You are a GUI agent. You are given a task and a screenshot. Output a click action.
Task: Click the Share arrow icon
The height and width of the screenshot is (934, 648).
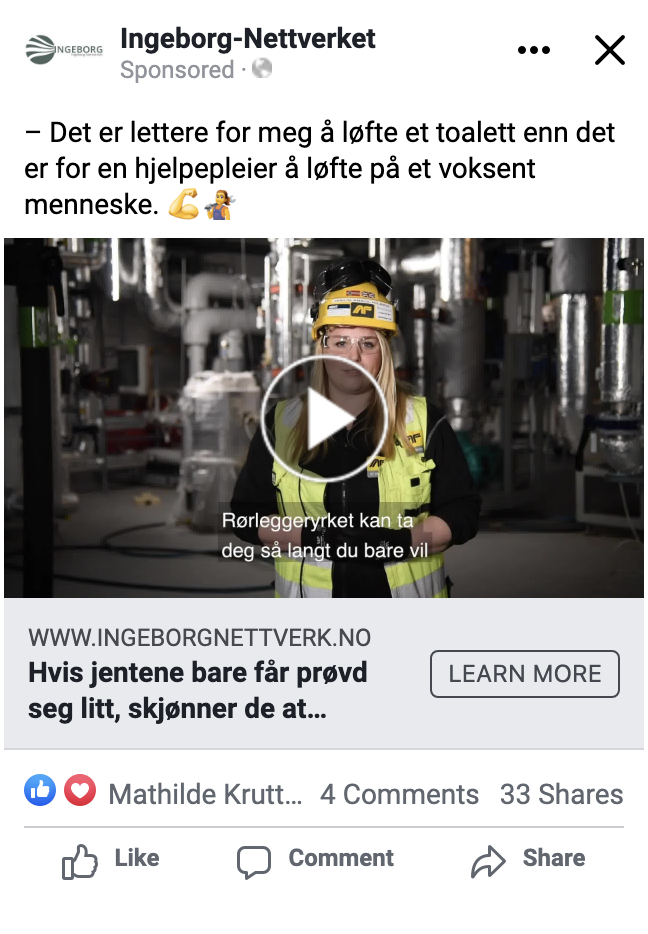point(488,861)
